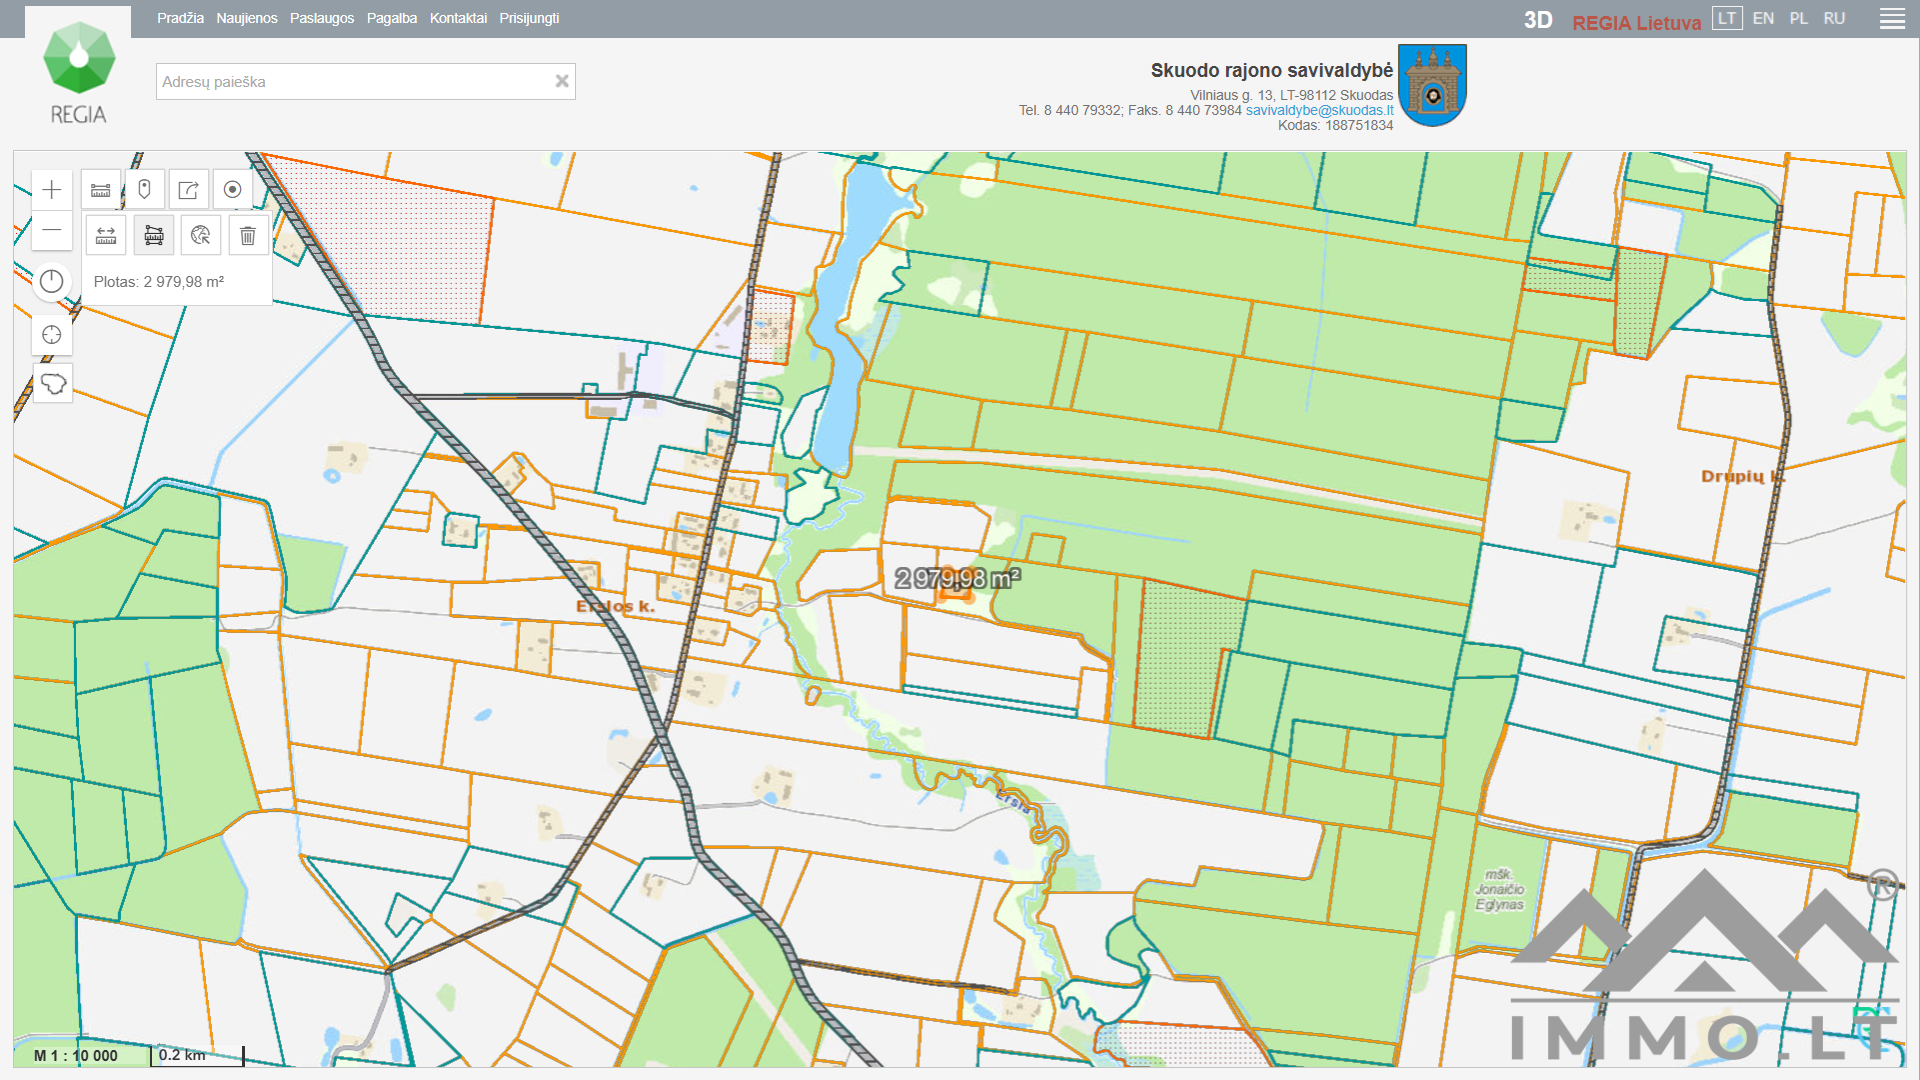Switch language to EN
The height and width of the screenshot is (1080, 1920).
click(x=1763, y=19)
